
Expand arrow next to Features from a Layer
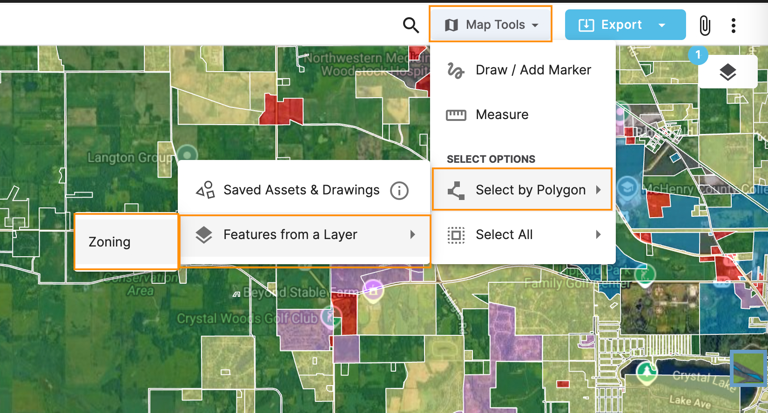coord(412,235)
